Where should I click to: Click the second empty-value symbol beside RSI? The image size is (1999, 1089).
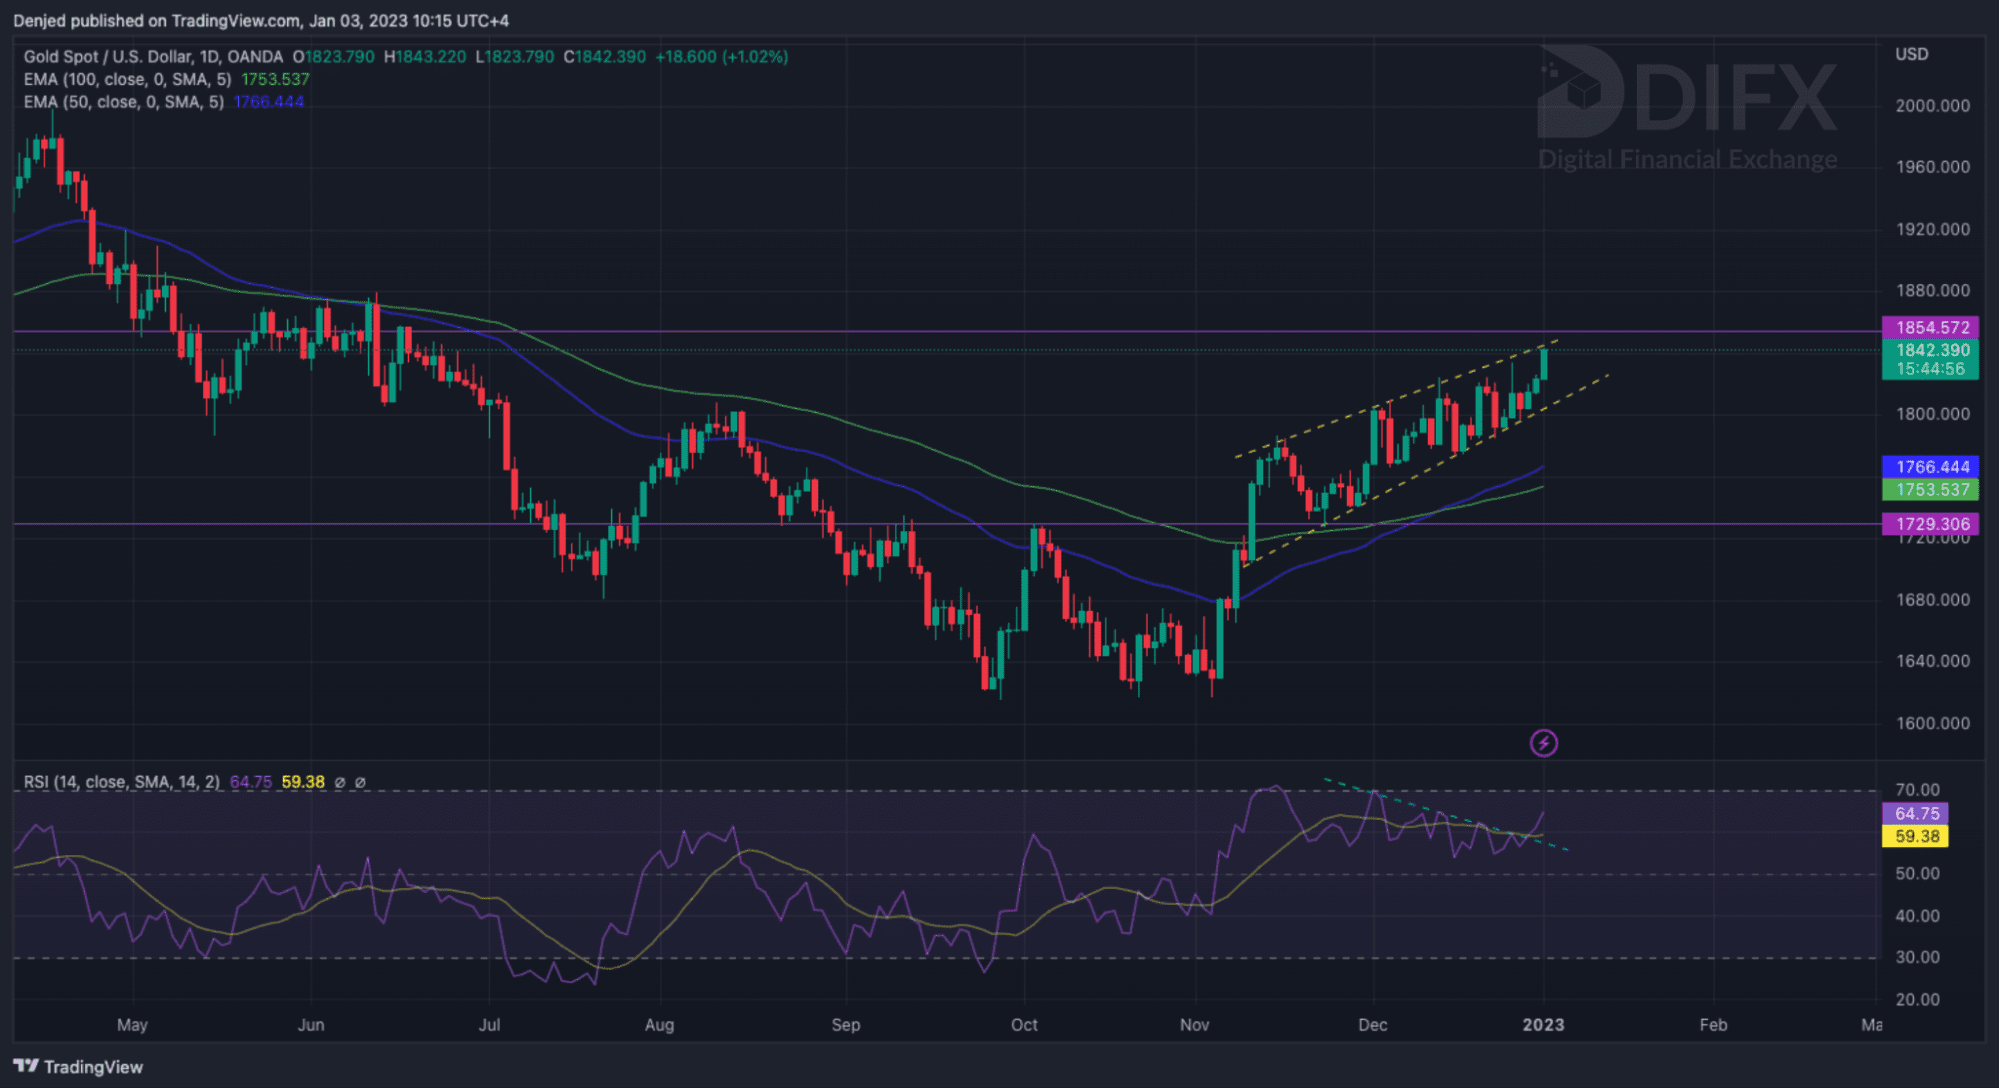click(x=361, y=782)
